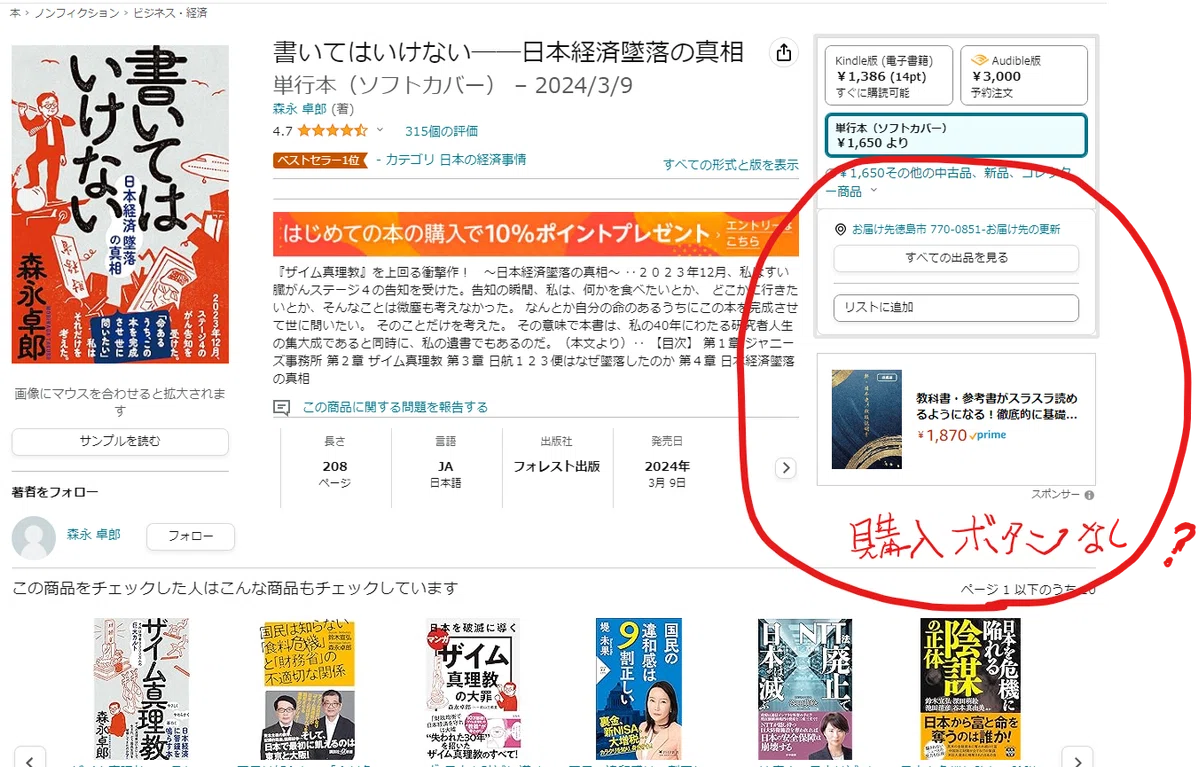Click リストに追加 button
This screenshot has width=1200, height=767.
pos(956,307)
